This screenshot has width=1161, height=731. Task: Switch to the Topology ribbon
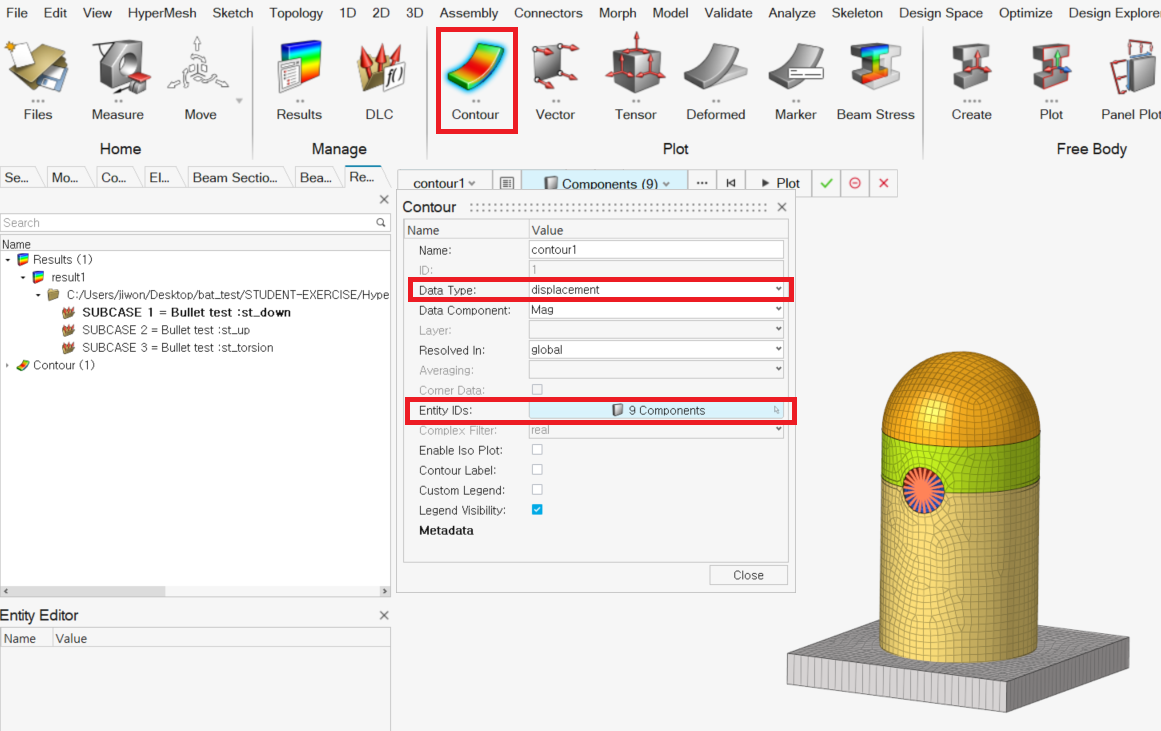click(295, 13)
